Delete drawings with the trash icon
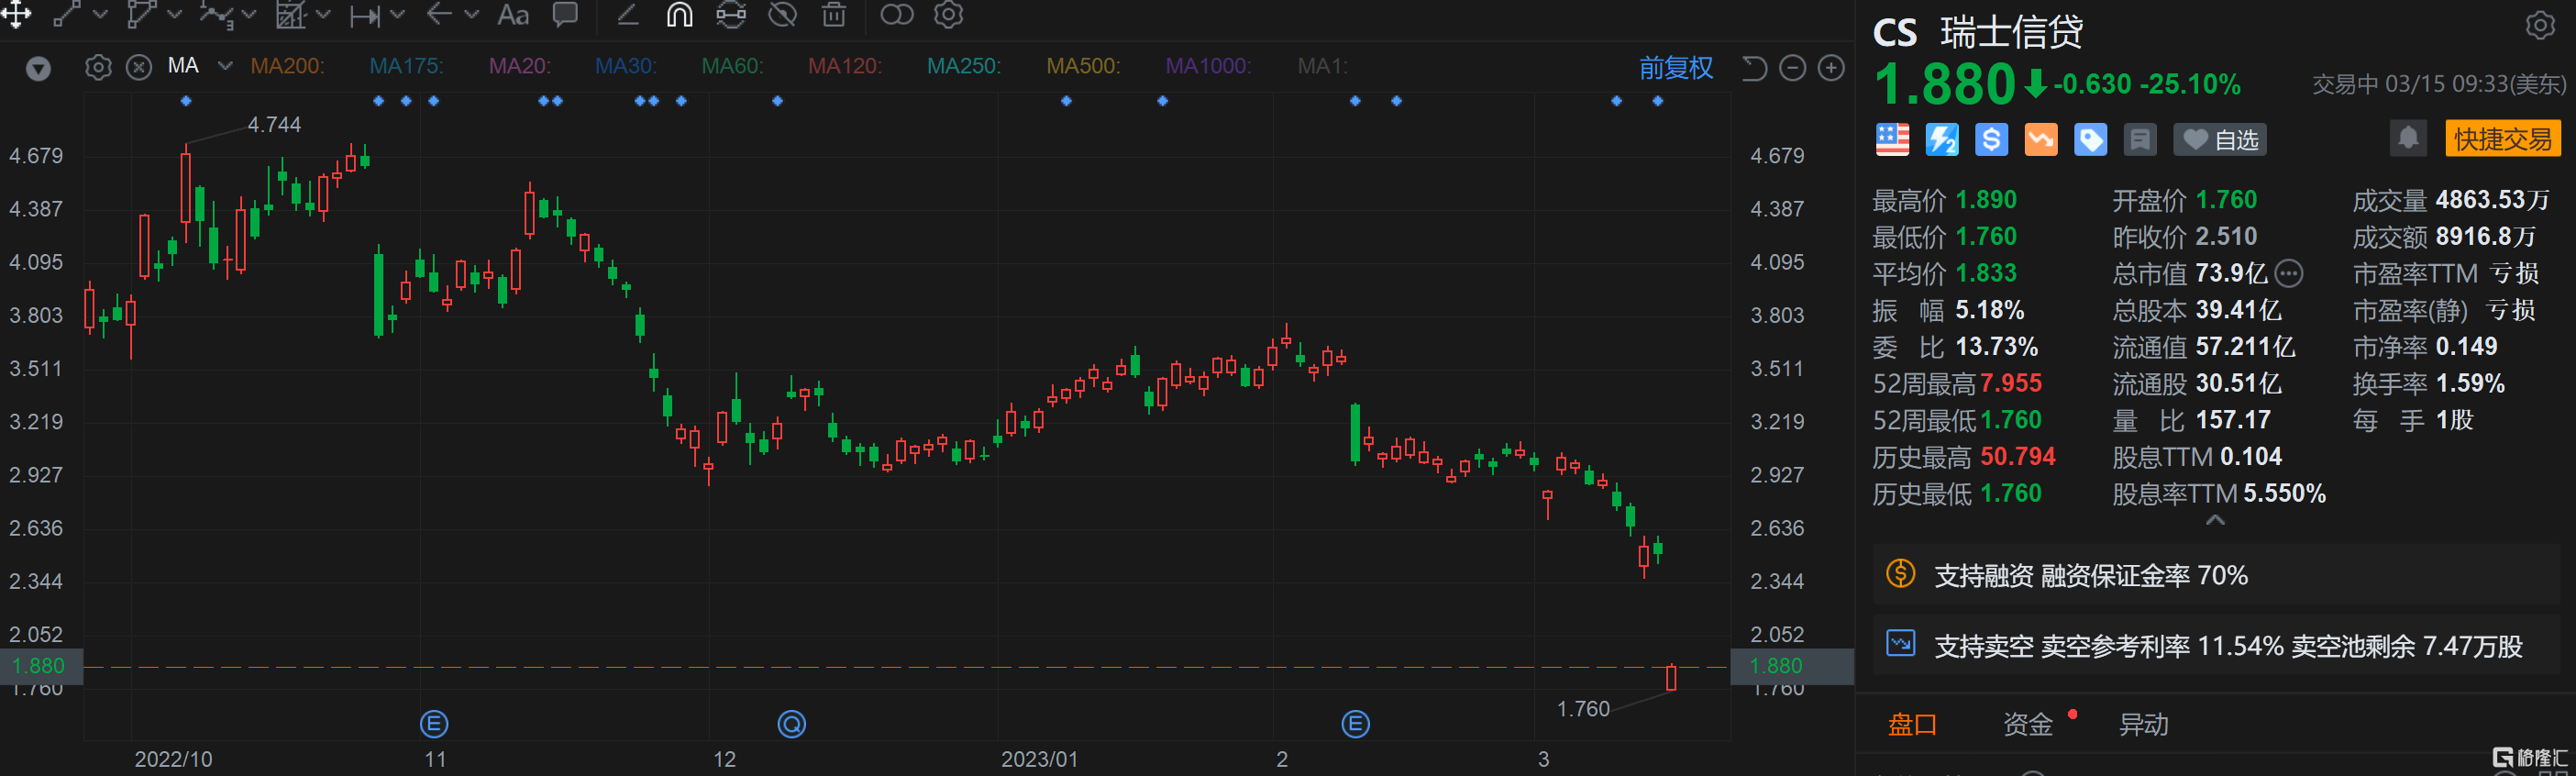 click(834, 14)
